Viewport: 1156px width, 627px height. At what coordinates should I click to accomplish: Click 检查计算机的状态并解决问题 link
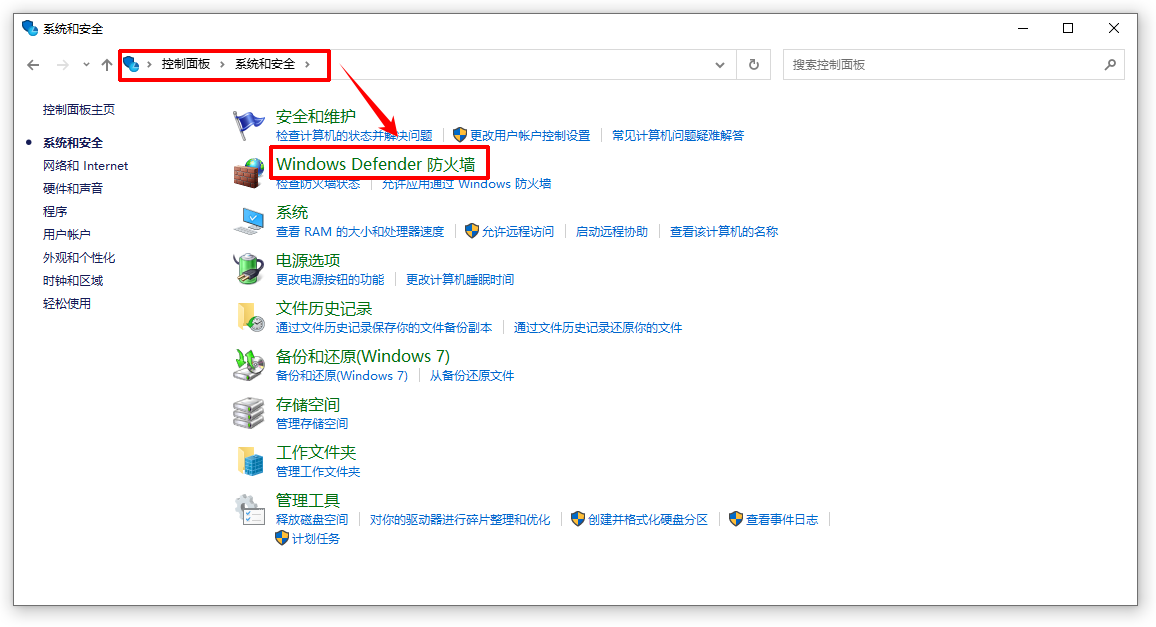[x=354, y=136]
